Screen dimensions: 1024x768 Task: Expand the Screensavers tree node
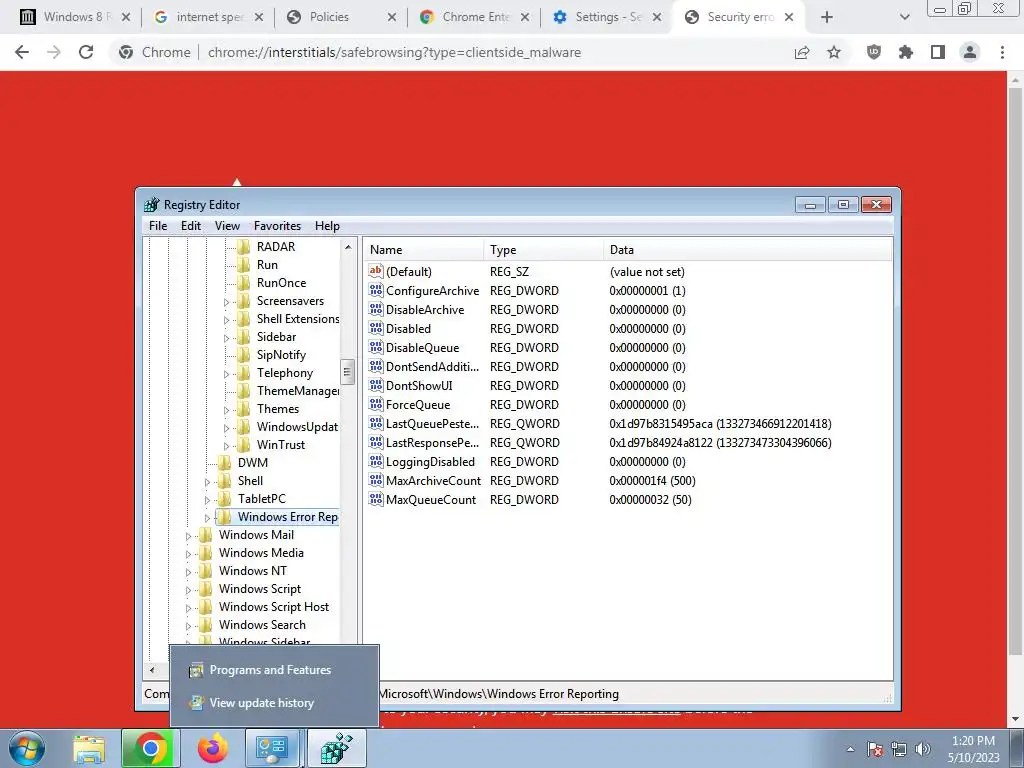tap(227, 302)
